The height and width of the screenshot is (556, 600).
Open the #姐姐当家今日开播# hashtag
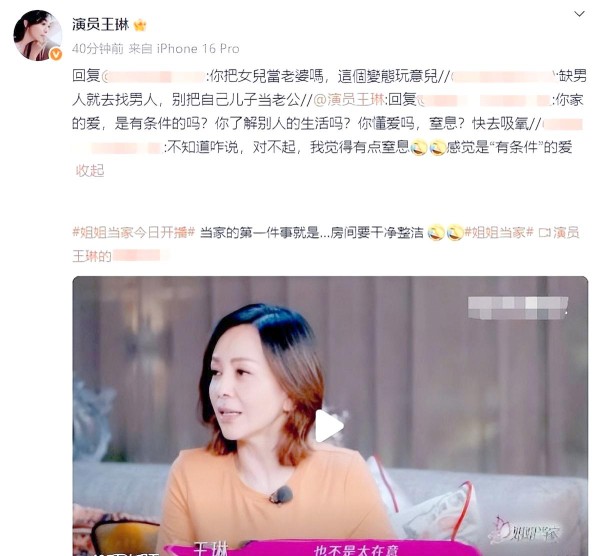[x=134, y=232]
